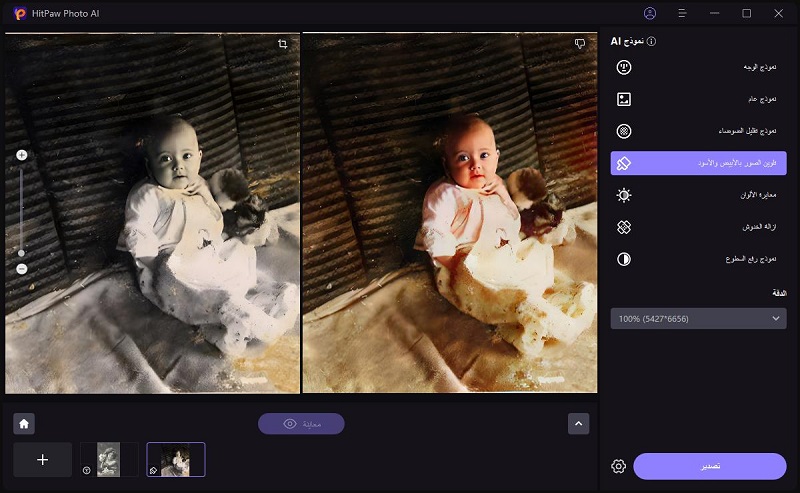This screenshot has height=493, width=800.
Task: Select the first grayscale photo thumbnail
Action: (x=108, y=459)
